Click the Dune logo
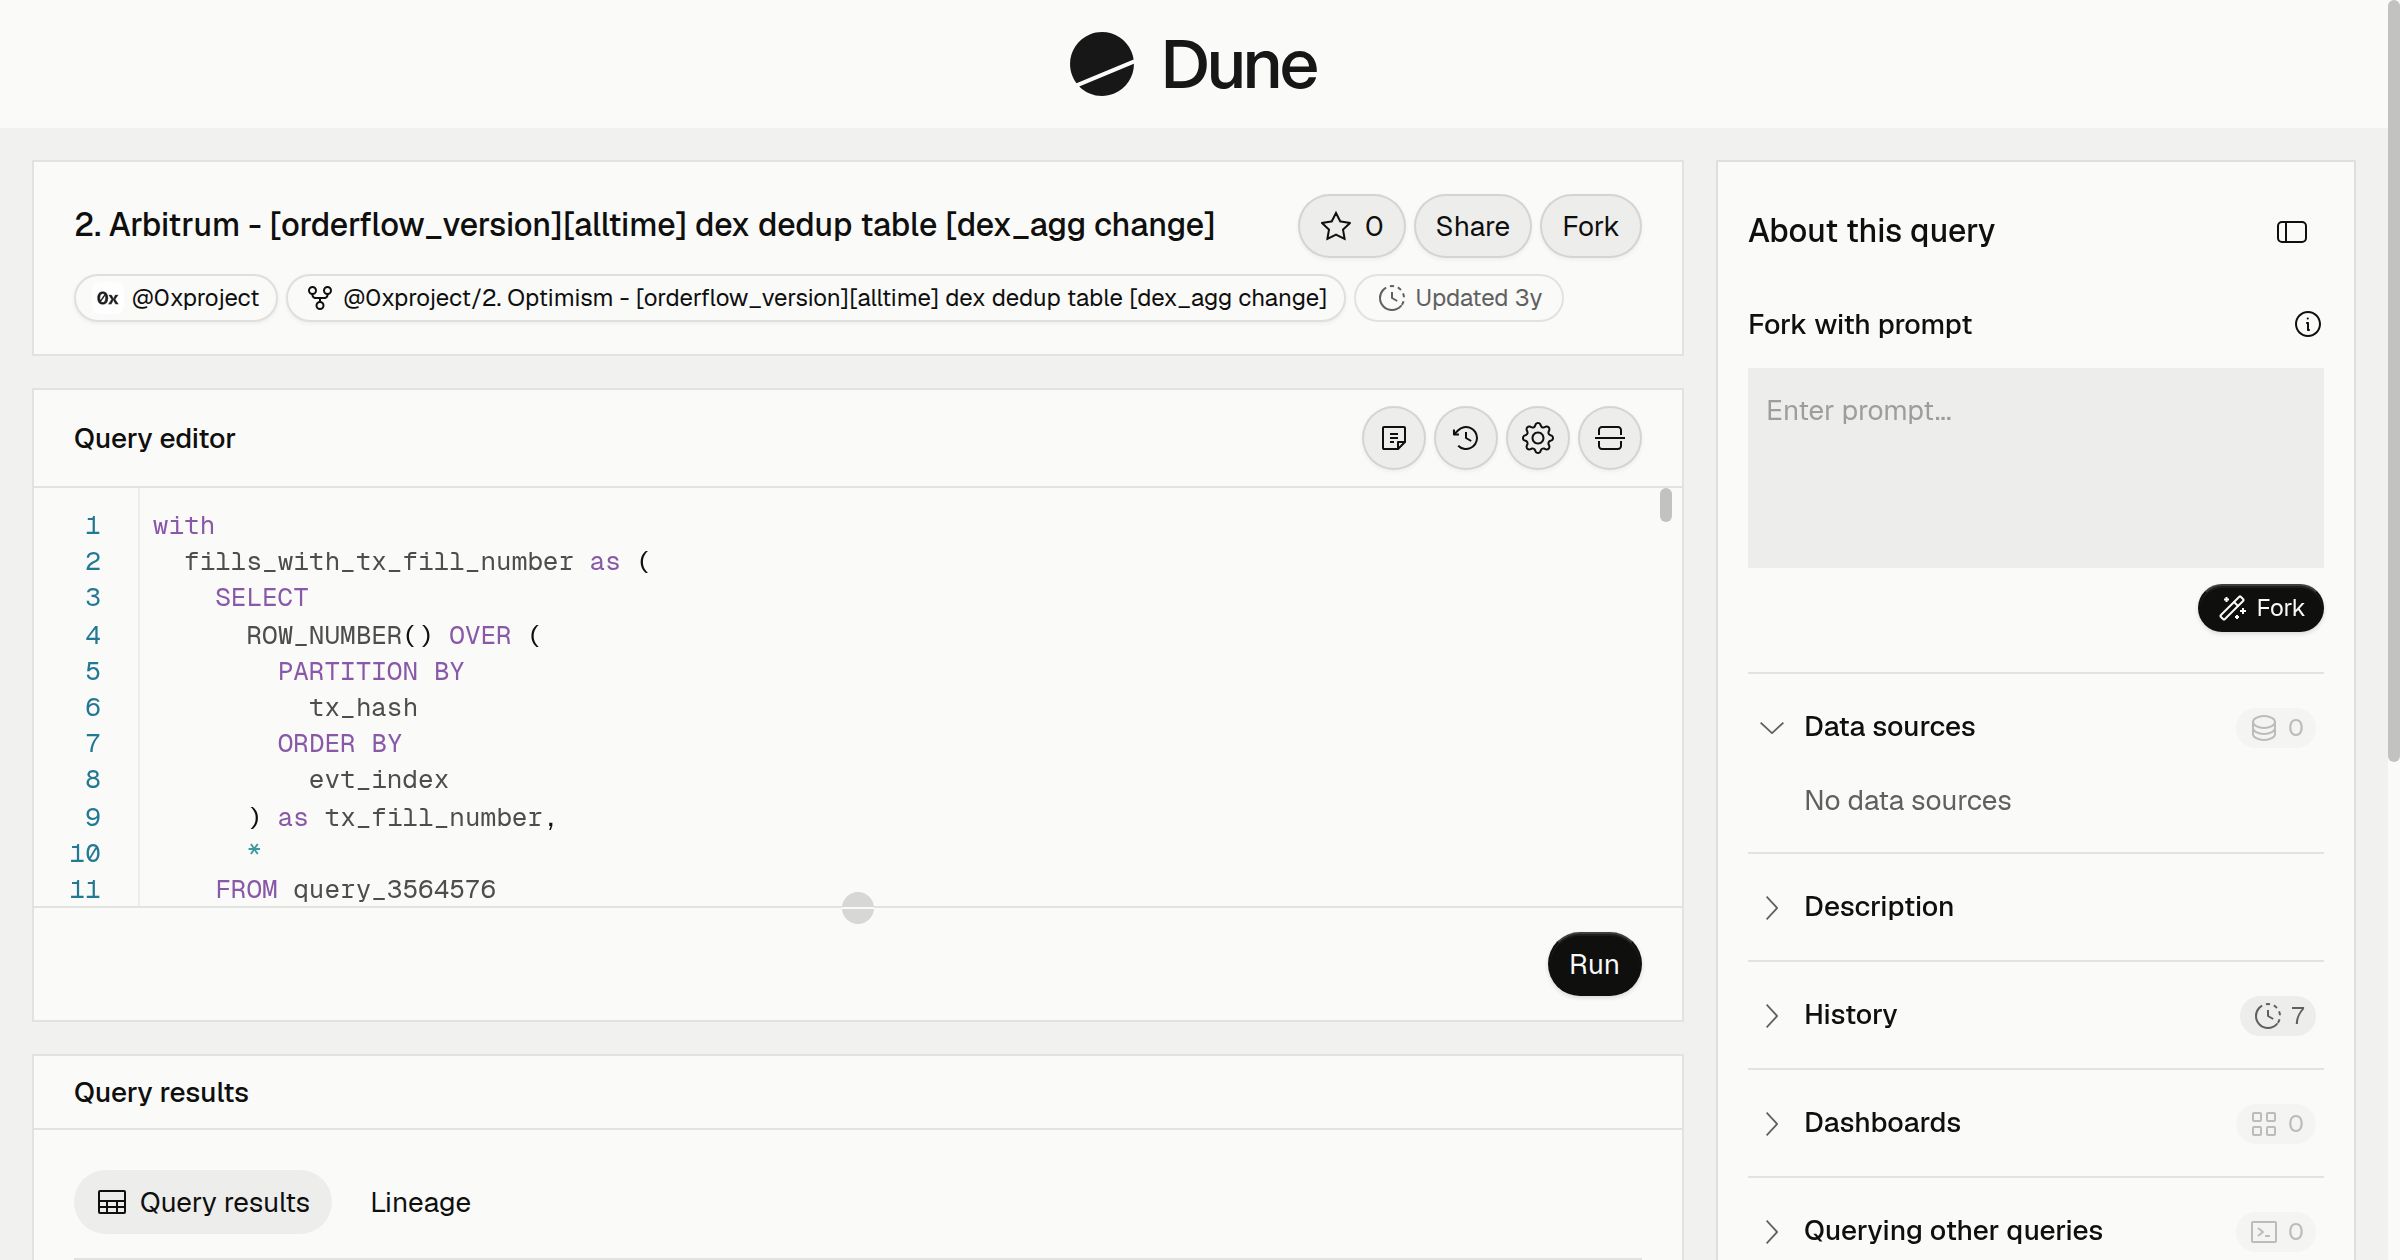 [x=1193, y=64]
